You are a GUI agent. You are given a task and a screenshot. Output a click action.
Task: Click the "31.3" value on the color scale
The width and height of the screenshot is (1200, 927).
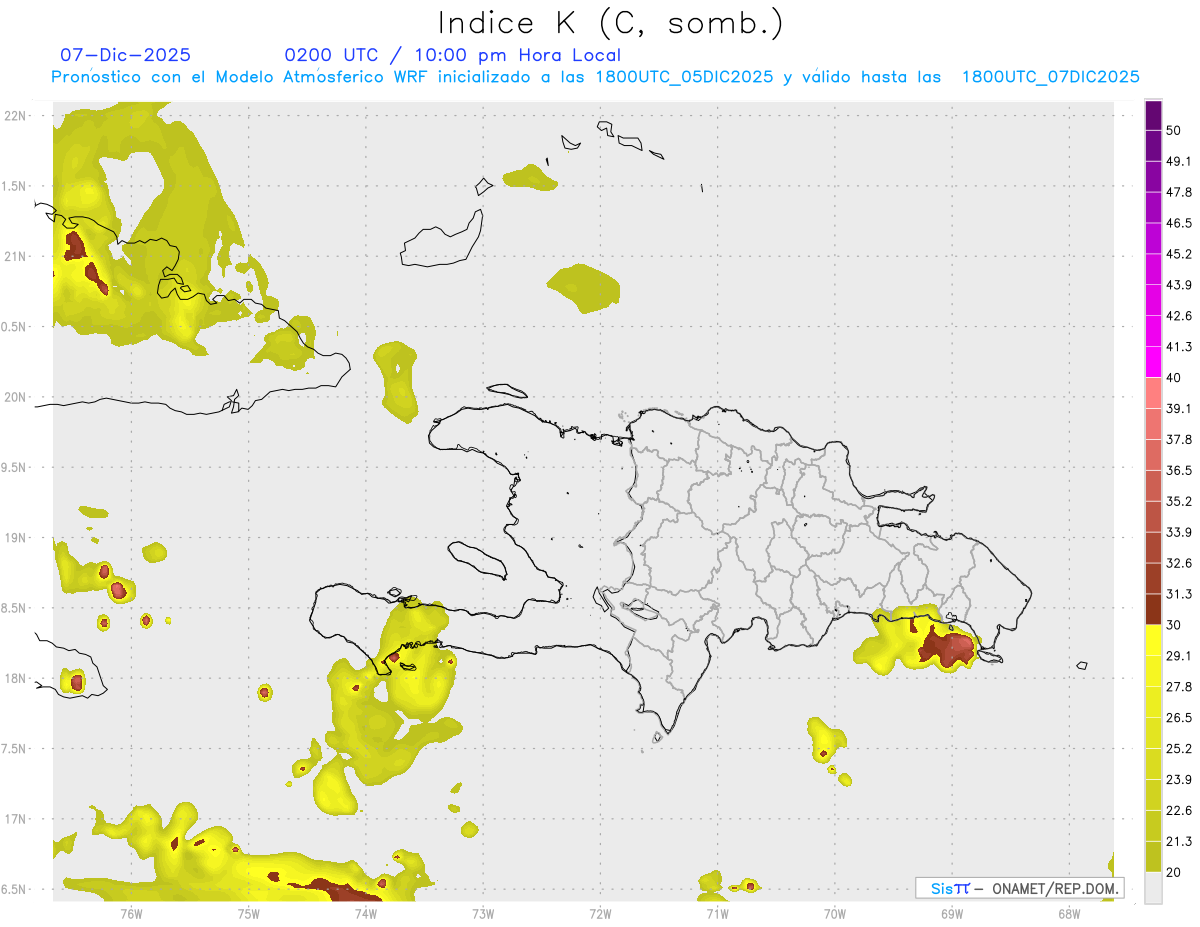(x=1179, y=594)
